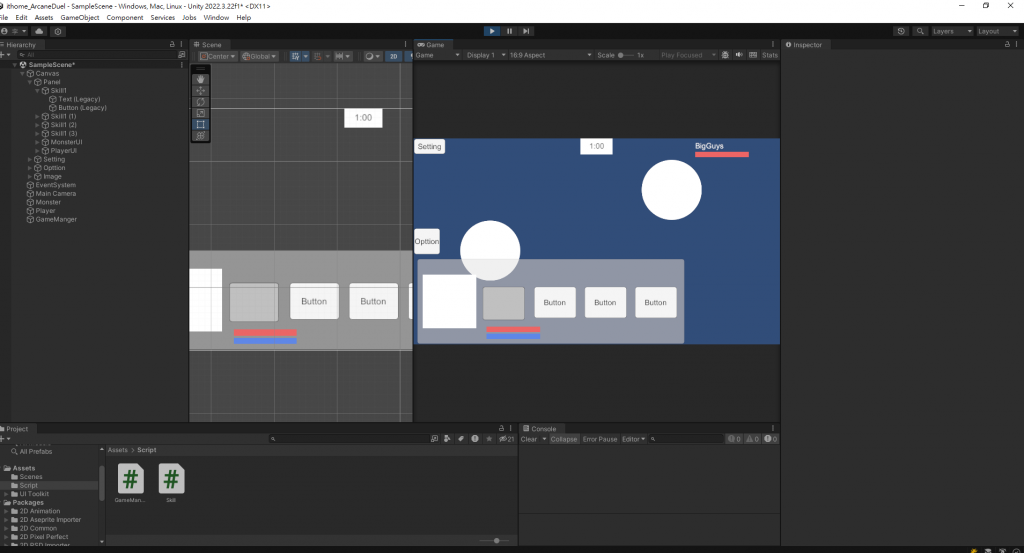The image size is (1024, 553).
Task: Toggle 2D view in Scene
Action: pos(393,56)
